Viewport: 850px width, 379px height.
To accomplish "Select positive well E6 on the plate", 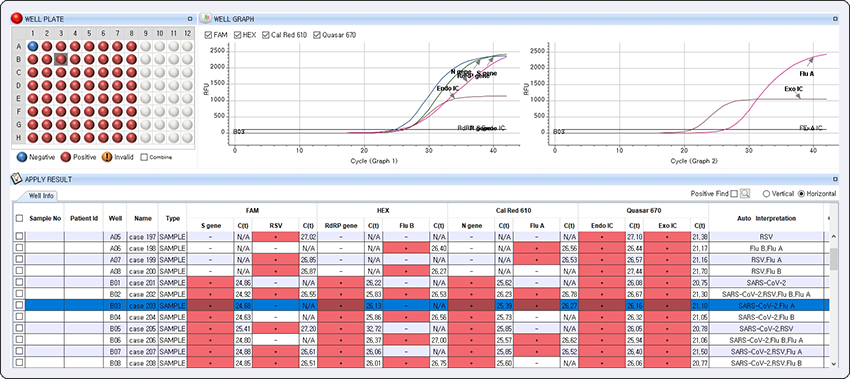I will pyautogui.click(x=103, y=98).
